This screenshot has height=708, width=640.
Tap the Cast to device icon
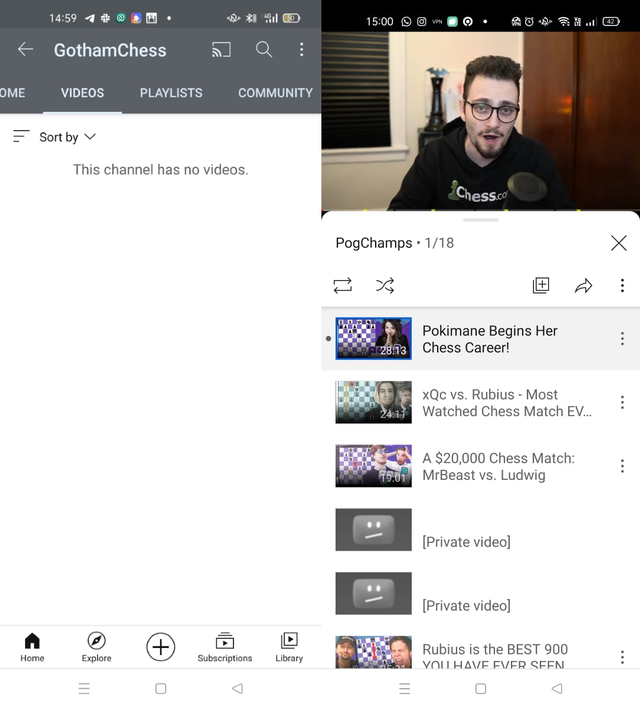click(x=221, y=49)
